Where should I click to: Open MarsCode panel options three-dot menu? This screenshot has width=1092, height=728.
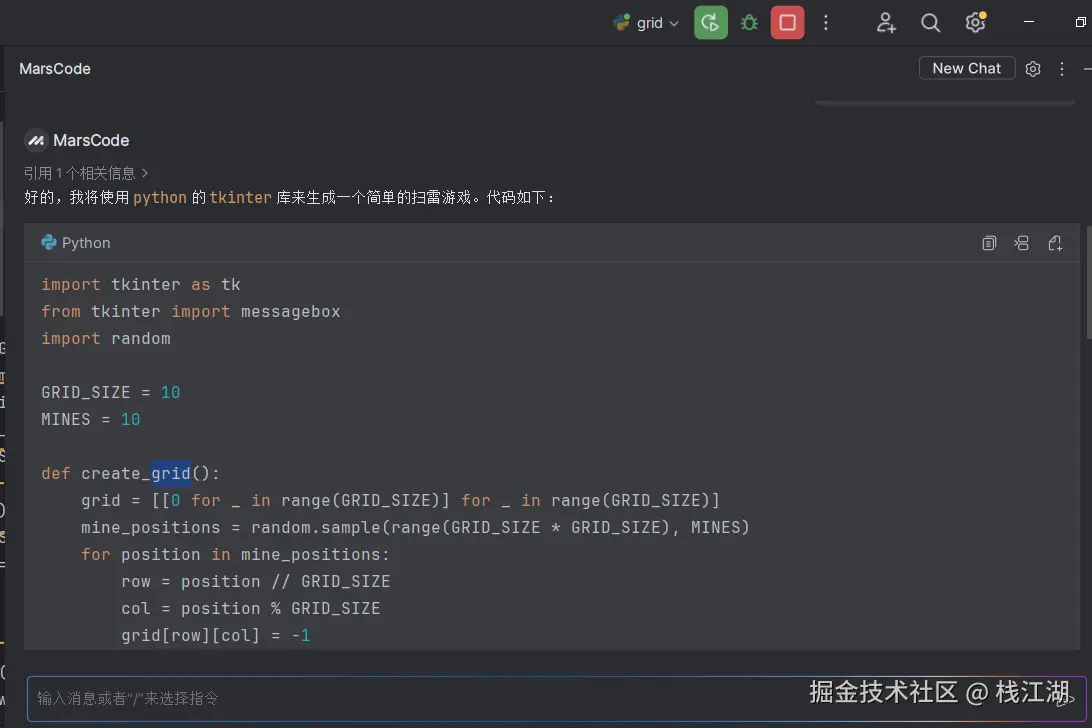pyautogui.click(x=1061, y=69)
